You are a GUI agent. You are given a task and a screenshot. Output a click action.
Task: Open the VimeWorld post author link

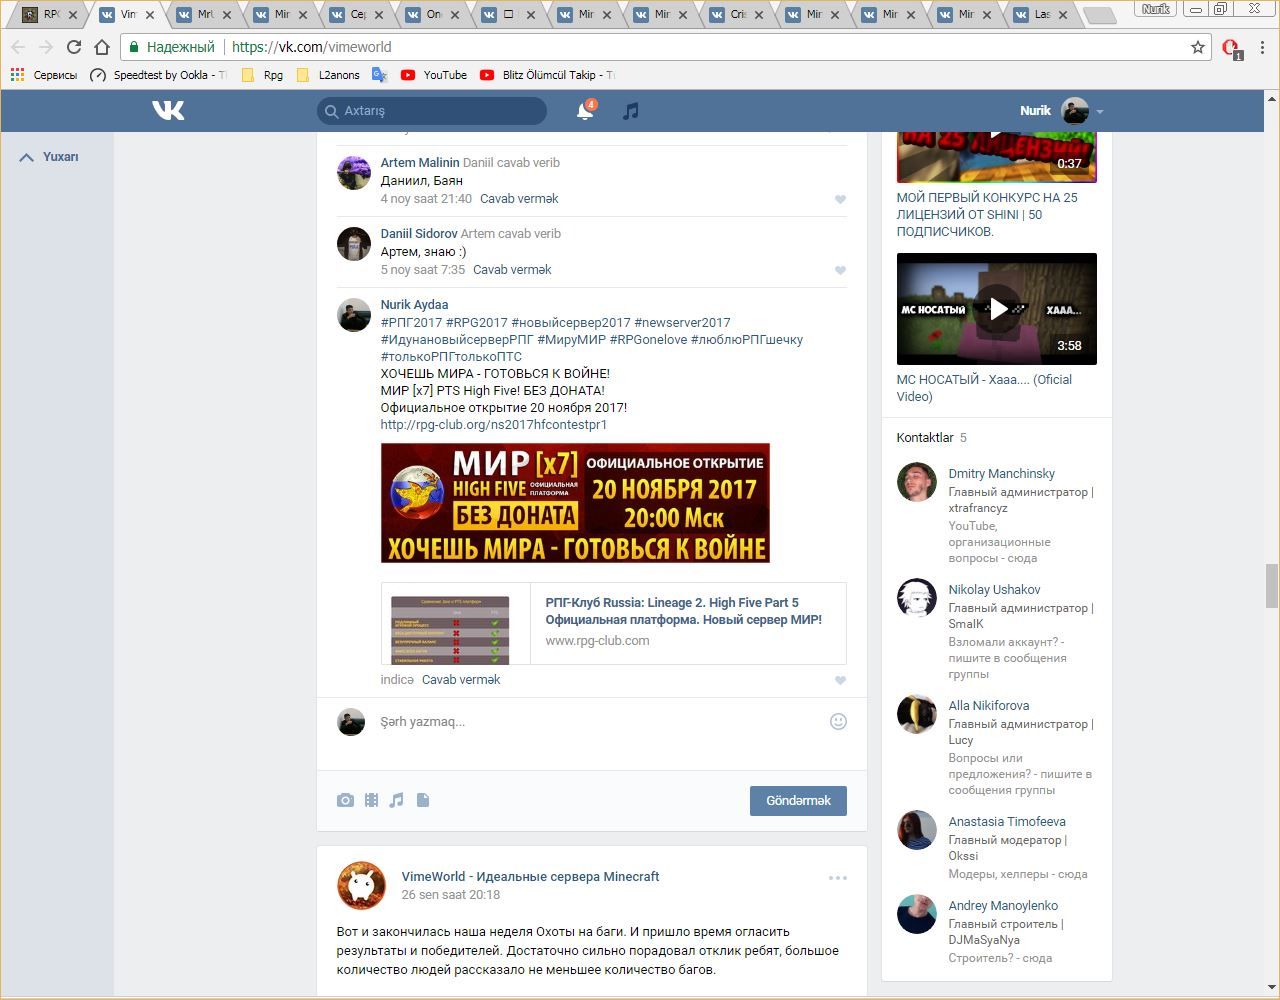(530, 877)
